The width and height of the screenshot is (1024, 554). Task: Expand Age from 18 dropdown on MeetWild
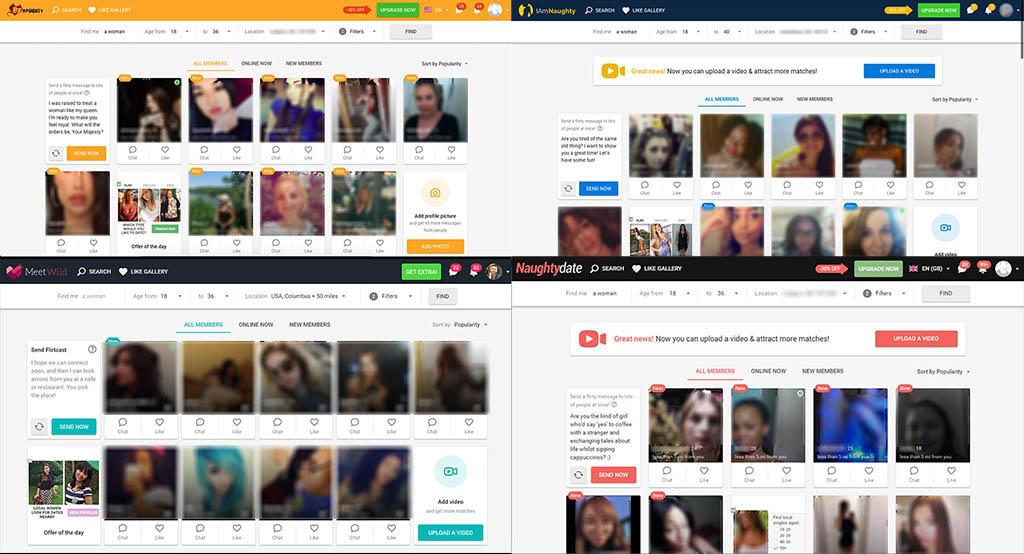click(155, 296)
